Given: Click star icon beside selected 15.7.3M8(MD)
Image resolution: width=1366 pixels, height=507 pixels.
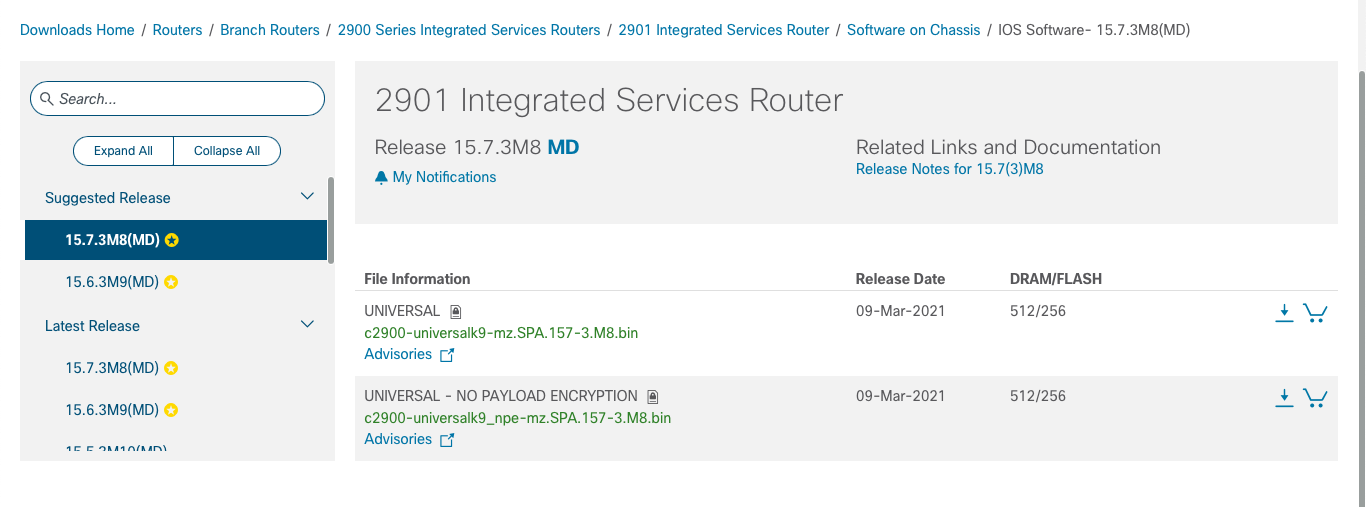Looking at the screenshot, I should coord(172,240).
